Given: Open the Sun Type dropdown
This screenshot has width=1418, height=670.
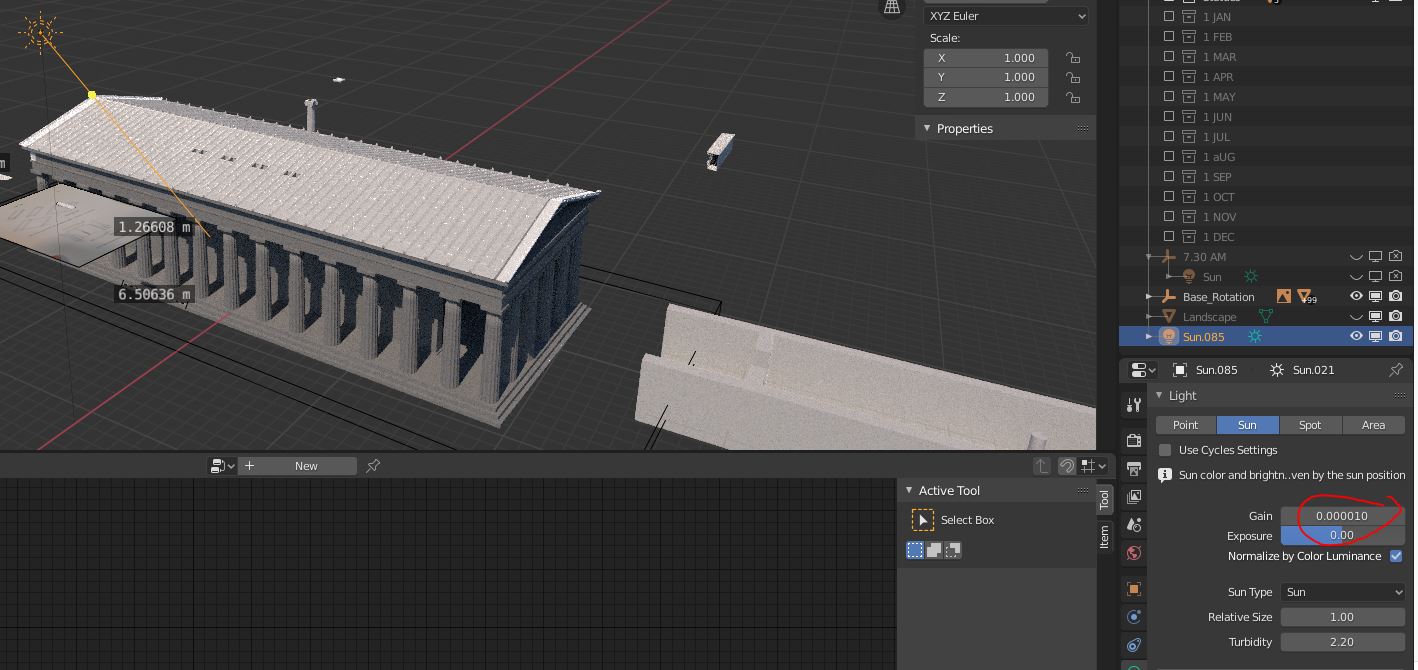Looking at the screenshot, I should tap(1342, 592).
